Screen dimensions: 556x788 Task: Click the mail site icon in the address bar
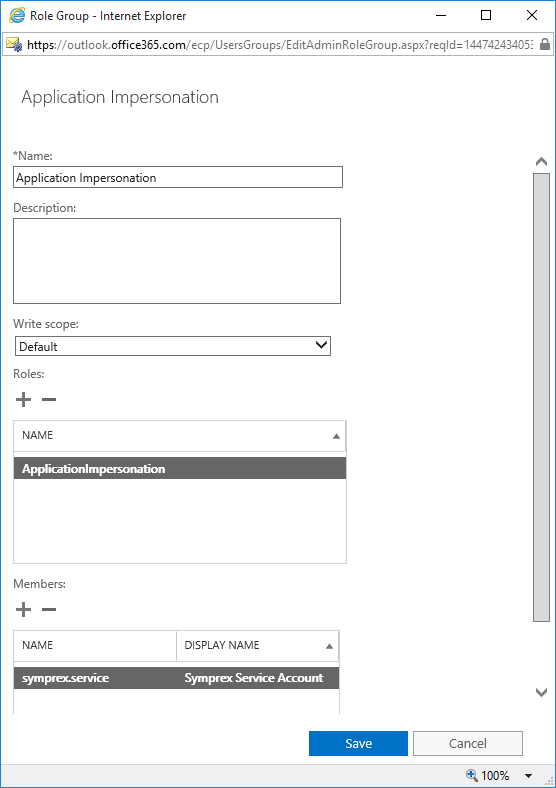[14, 44]
